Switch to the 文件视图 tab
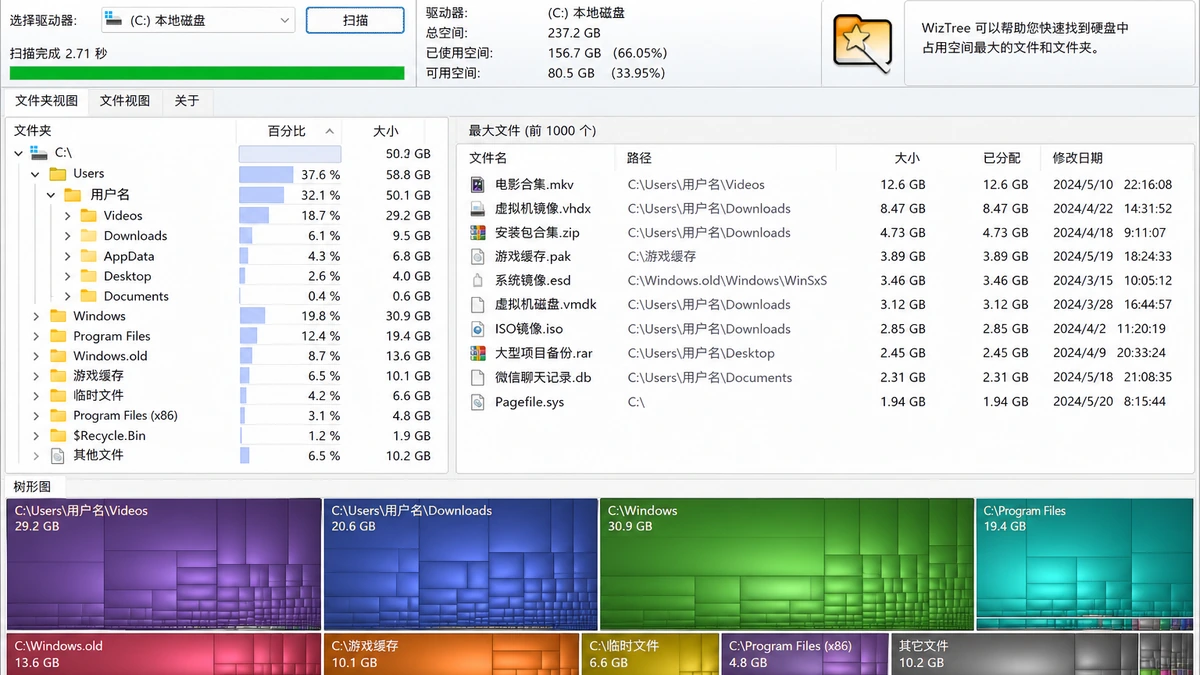1200x675 pixels. point(125,101)
